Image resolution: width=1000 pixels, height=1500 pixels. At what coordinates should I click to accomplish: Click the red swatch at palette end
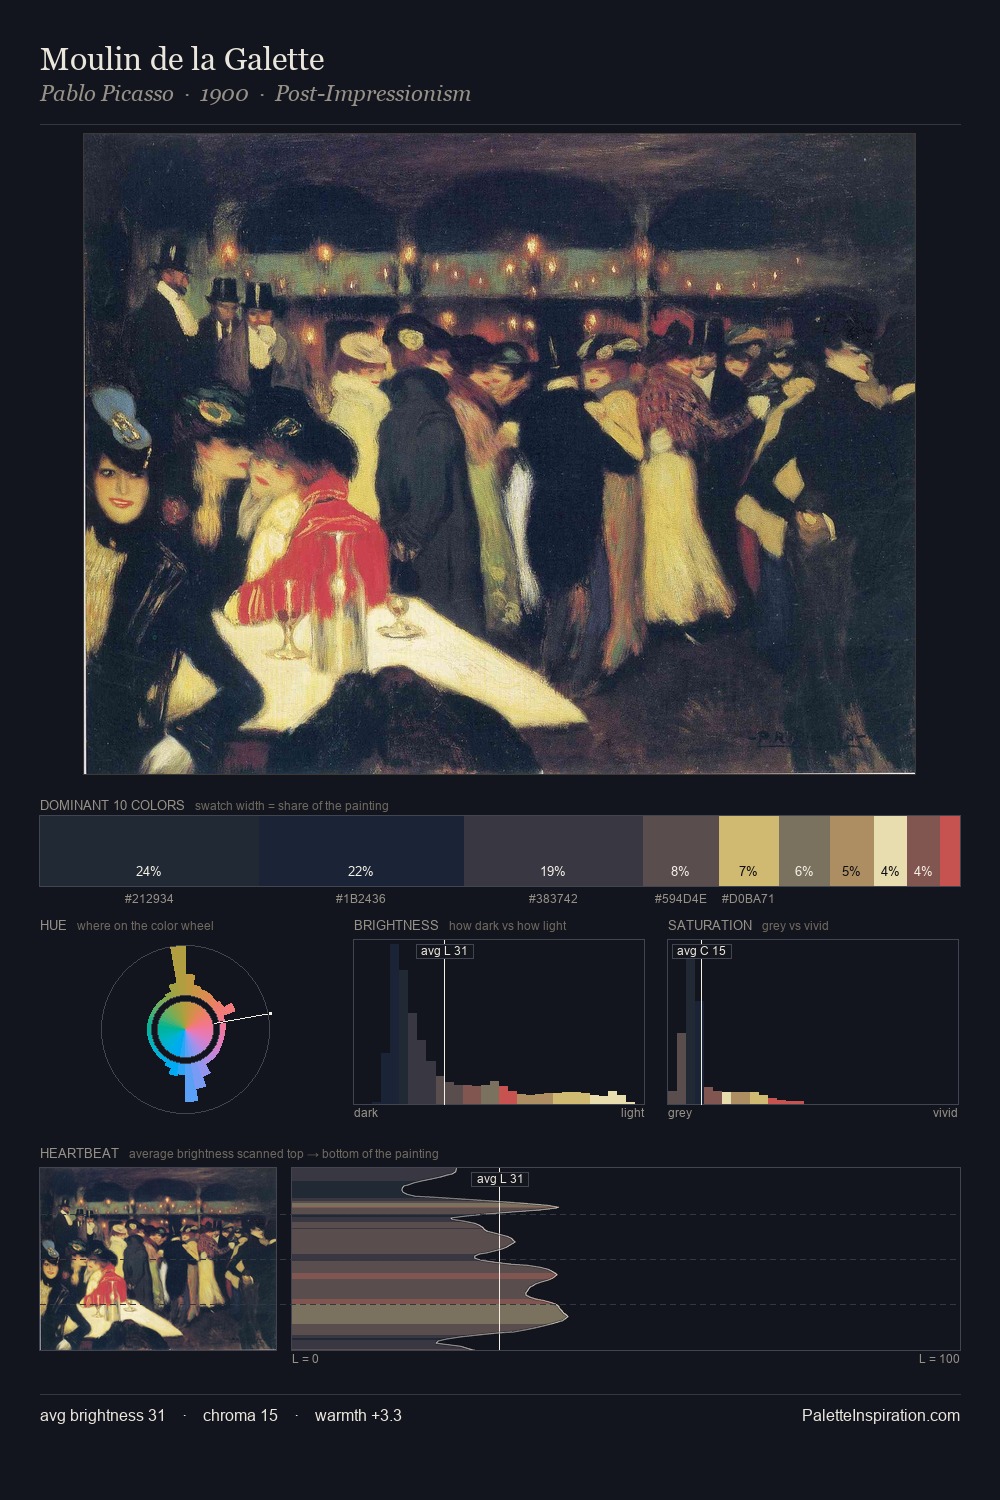pos(950,851)
